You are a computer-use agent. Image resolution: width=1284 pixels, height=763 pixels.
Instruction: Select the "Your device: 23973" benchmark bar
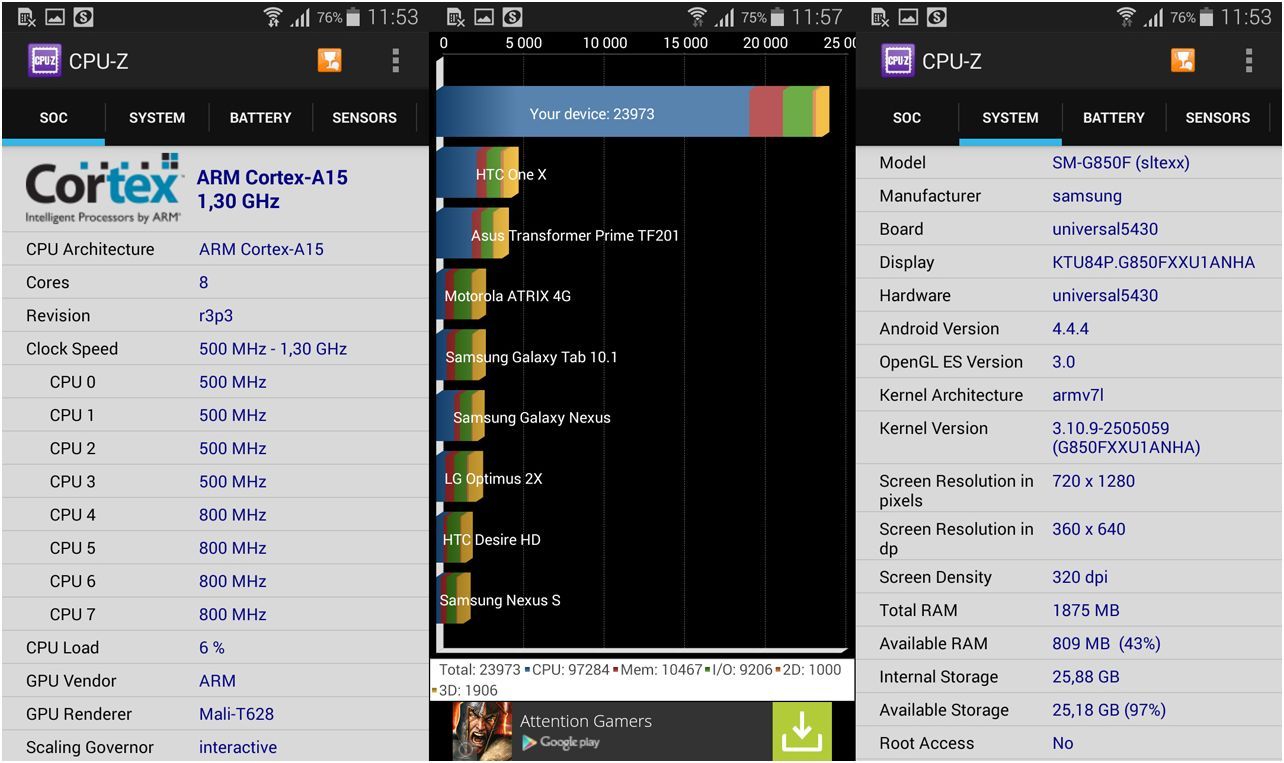pos(592,113)
